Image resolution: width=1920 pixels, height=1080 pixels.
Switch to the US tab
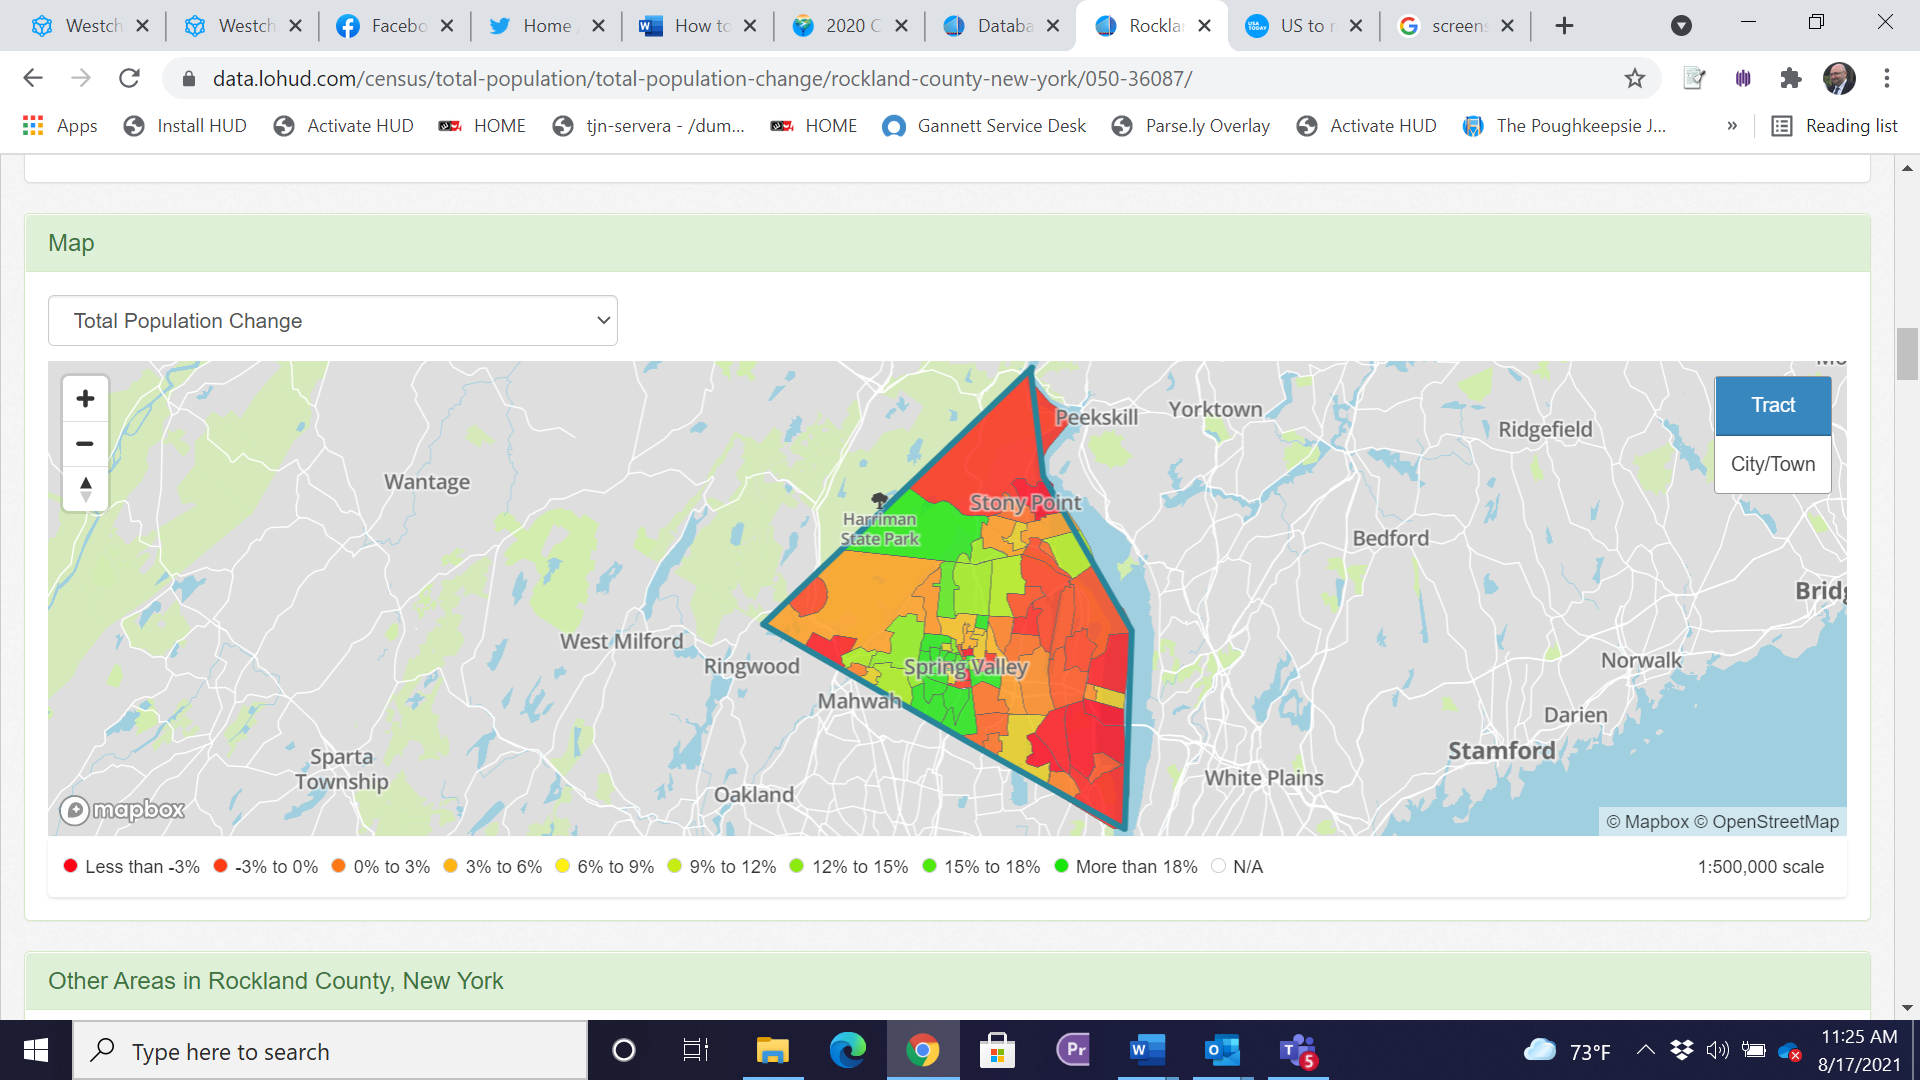1302,26
